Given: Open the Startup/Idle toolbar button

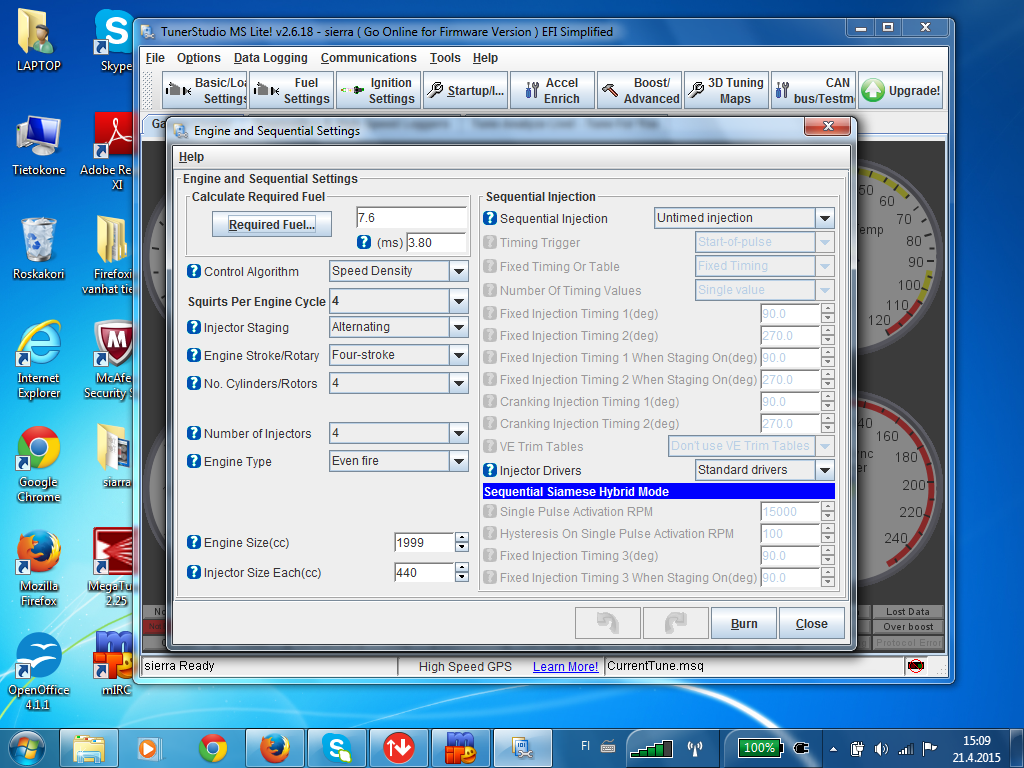Looking at the screenshot, I should [x=465, y=90].
